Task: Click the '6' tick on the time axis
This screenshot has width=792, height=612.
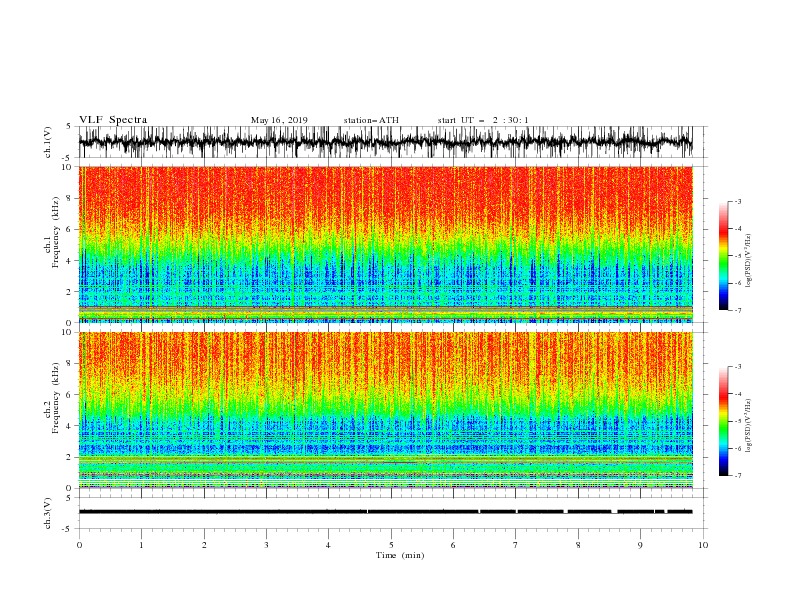Action: pos(453,545)
